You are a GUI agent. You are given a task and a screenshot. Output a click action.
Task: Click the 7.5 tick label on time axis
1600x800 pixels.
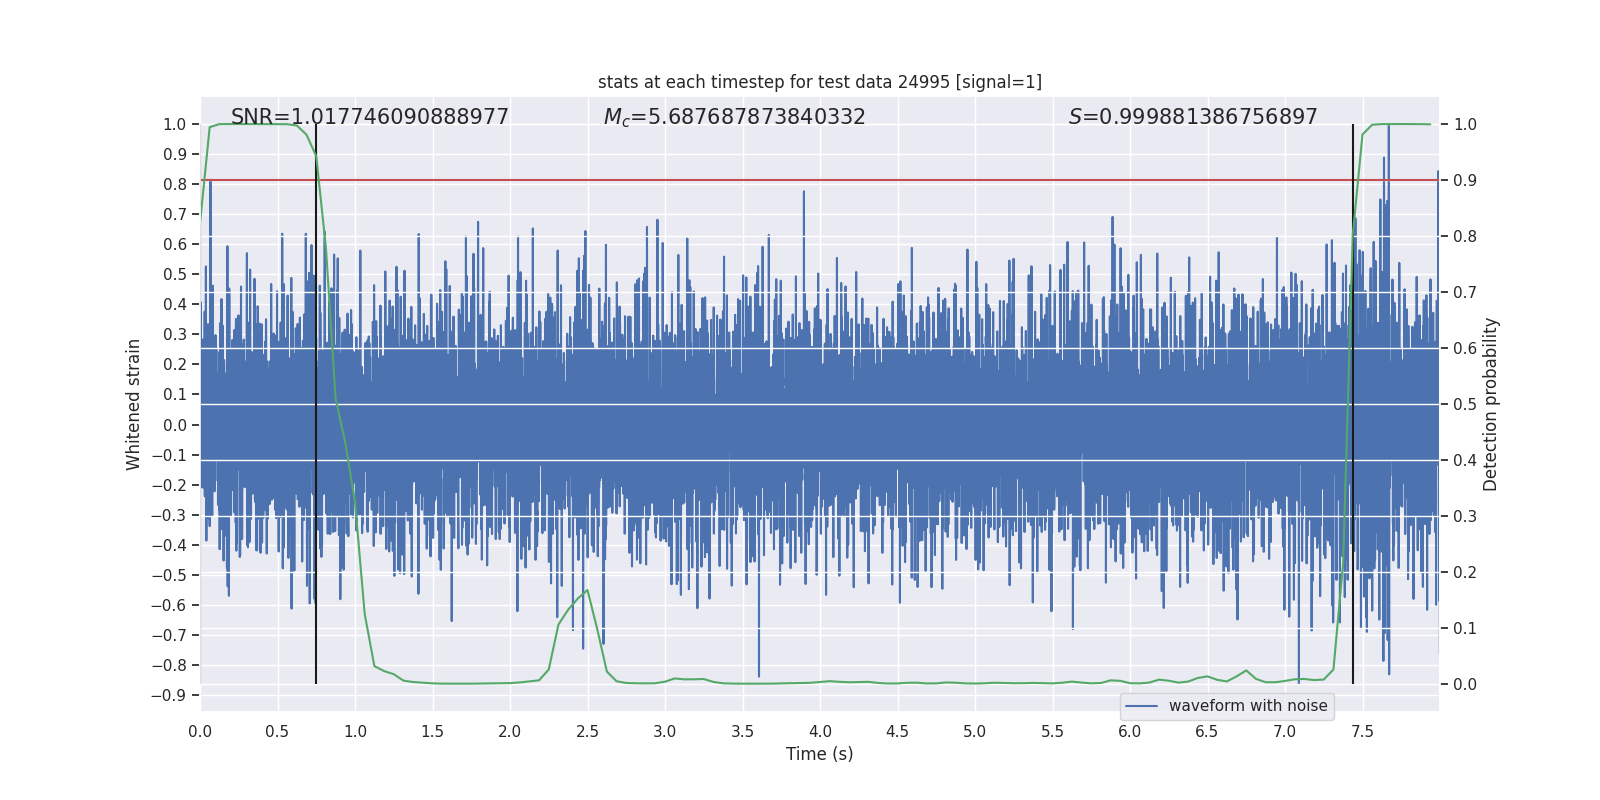(x=1362, y=732)
